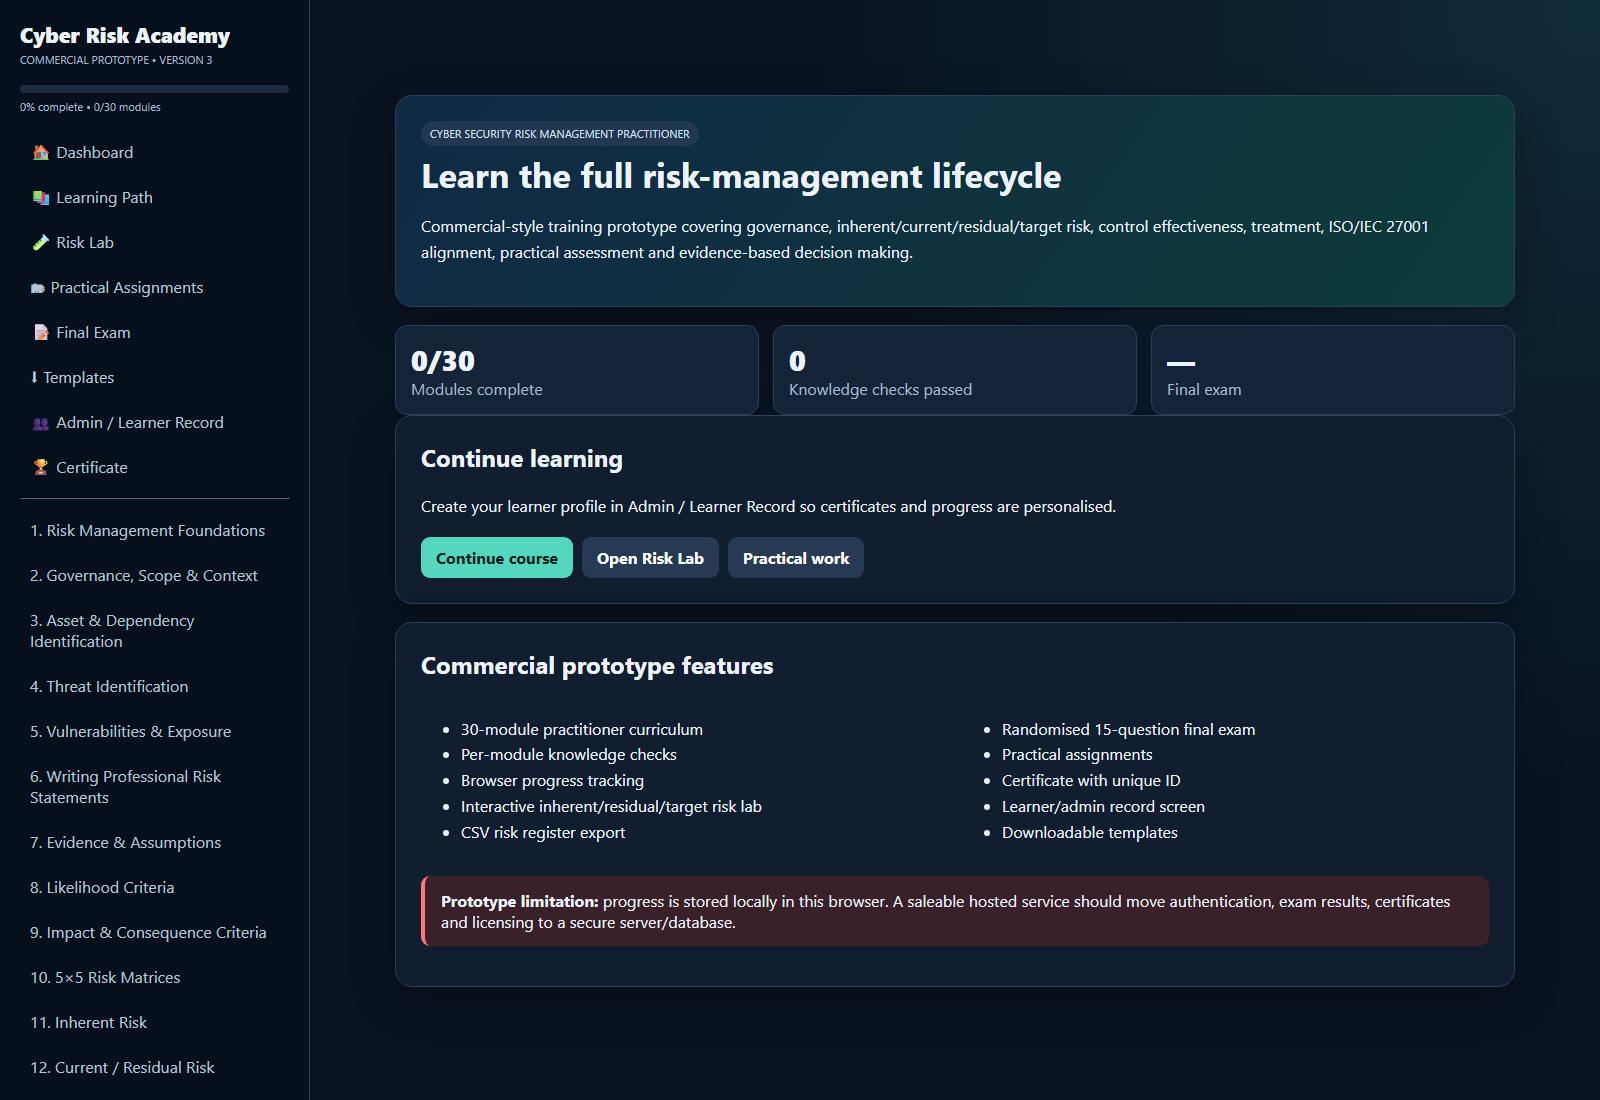This screenshot has height=1100, width=1600.
Task: Open module 1 Risk Management Foundations
Action: pos(155,530)
